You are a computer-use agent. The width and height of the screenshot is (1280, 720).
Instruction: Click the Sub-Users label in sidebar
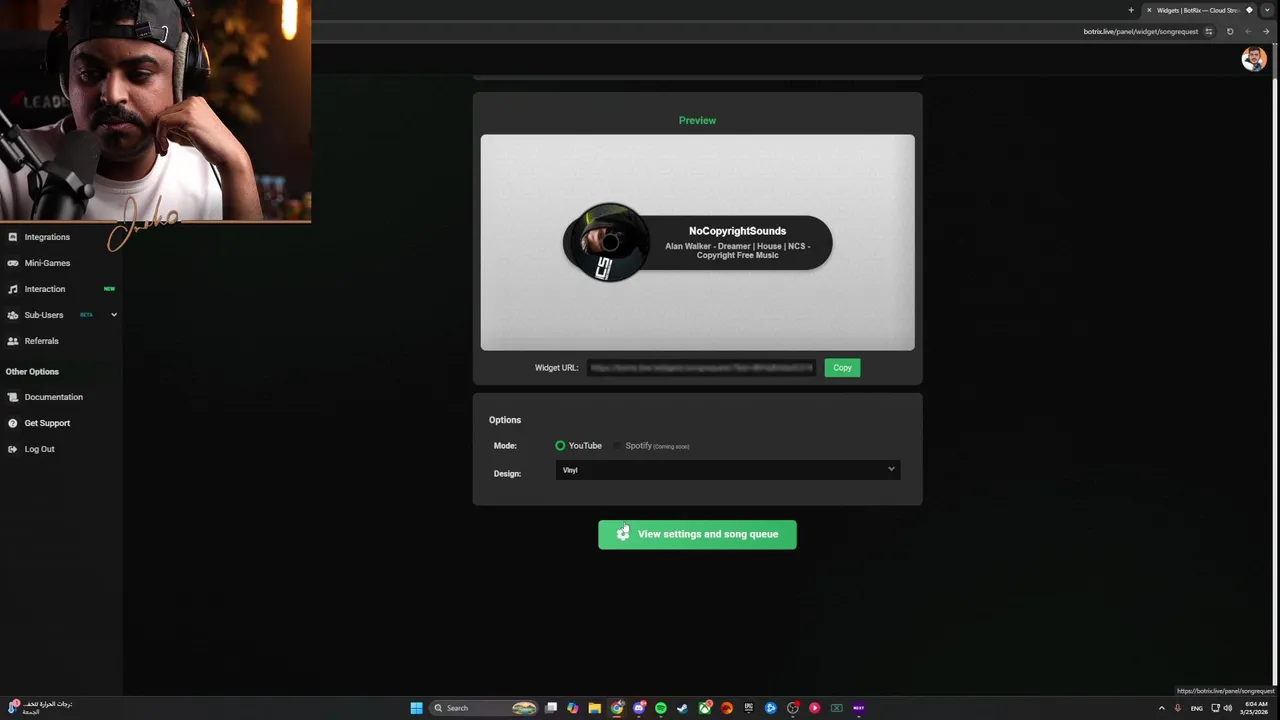point(44,315)
